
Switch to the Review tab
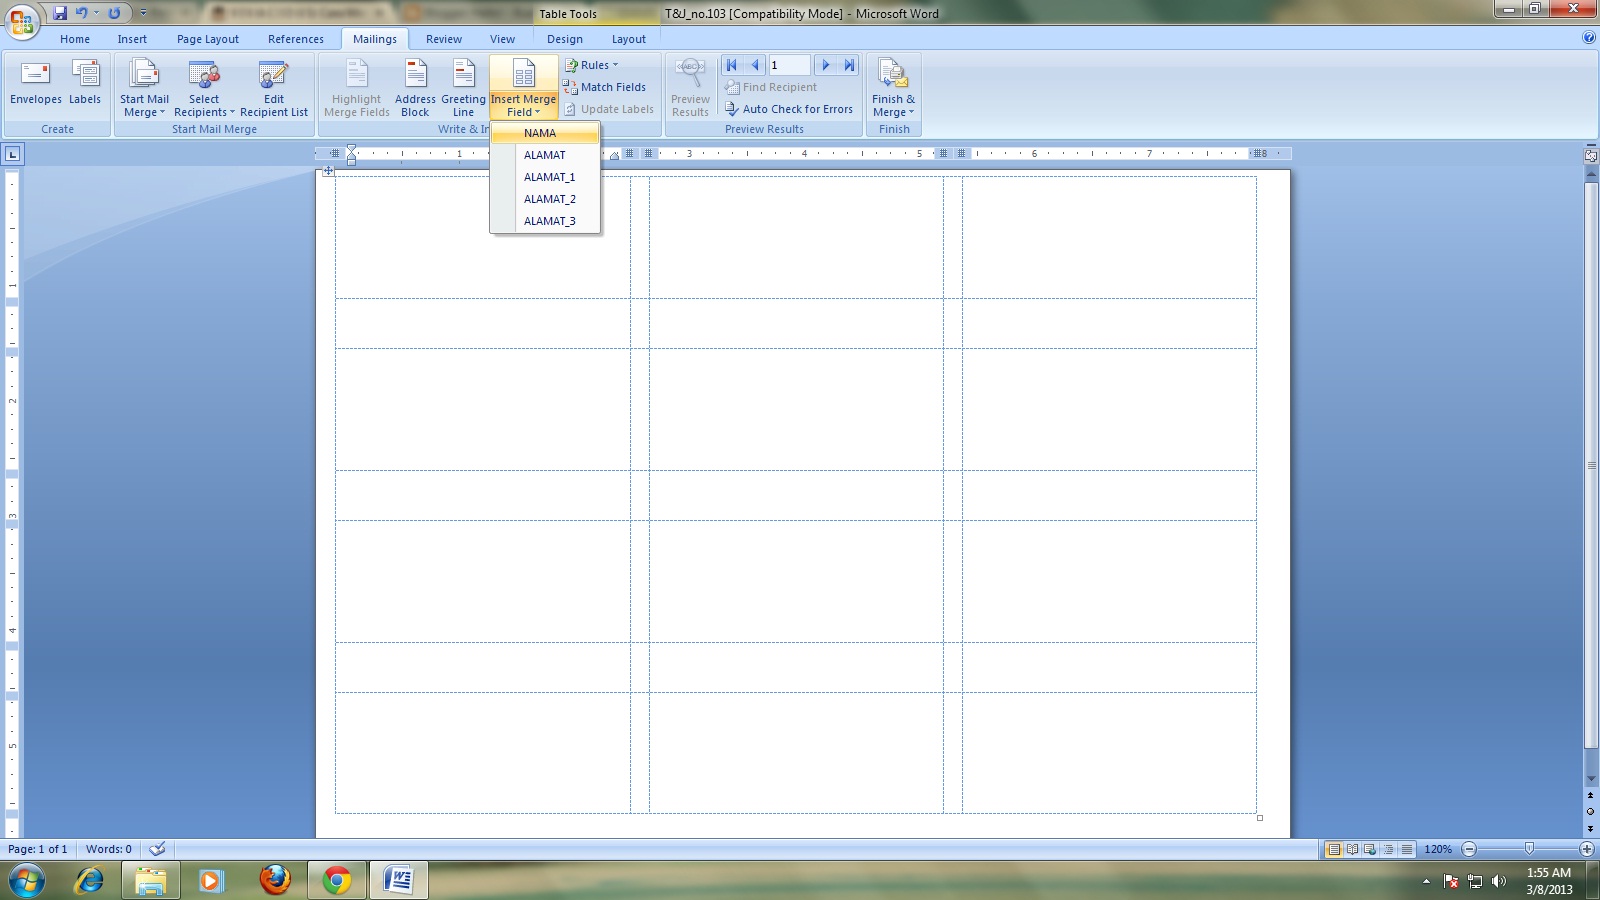444,39
